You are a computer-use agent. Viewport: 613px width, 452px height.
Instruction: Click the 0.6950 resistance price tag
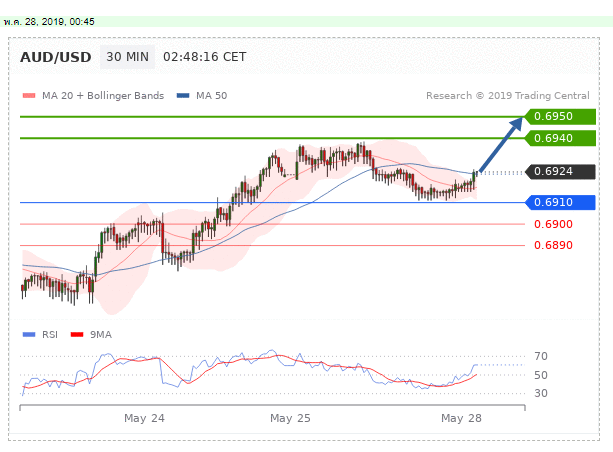point(560,117)
